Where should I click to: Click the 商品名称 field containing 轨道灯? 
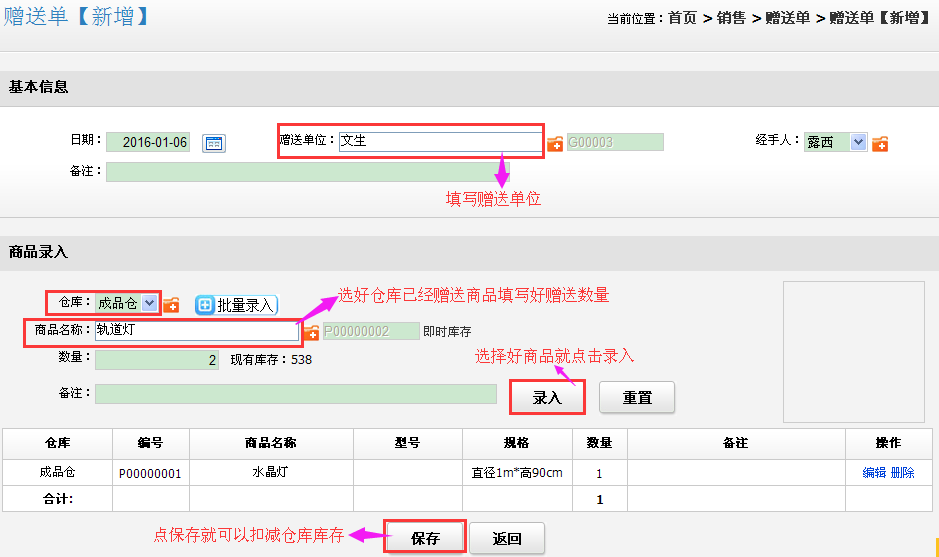pyautogui.click(x=196, y=331)
